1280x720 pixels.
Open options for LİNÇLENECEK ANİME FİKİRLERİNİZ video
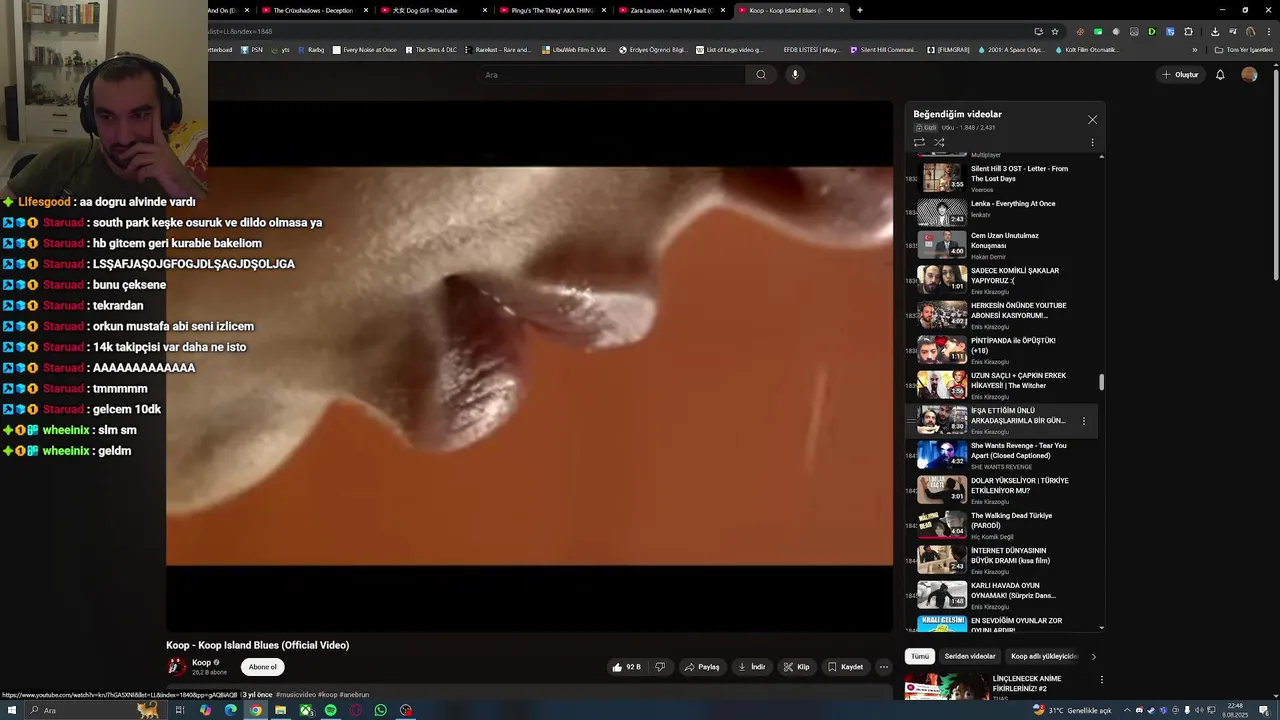[x=1102, y=680]
